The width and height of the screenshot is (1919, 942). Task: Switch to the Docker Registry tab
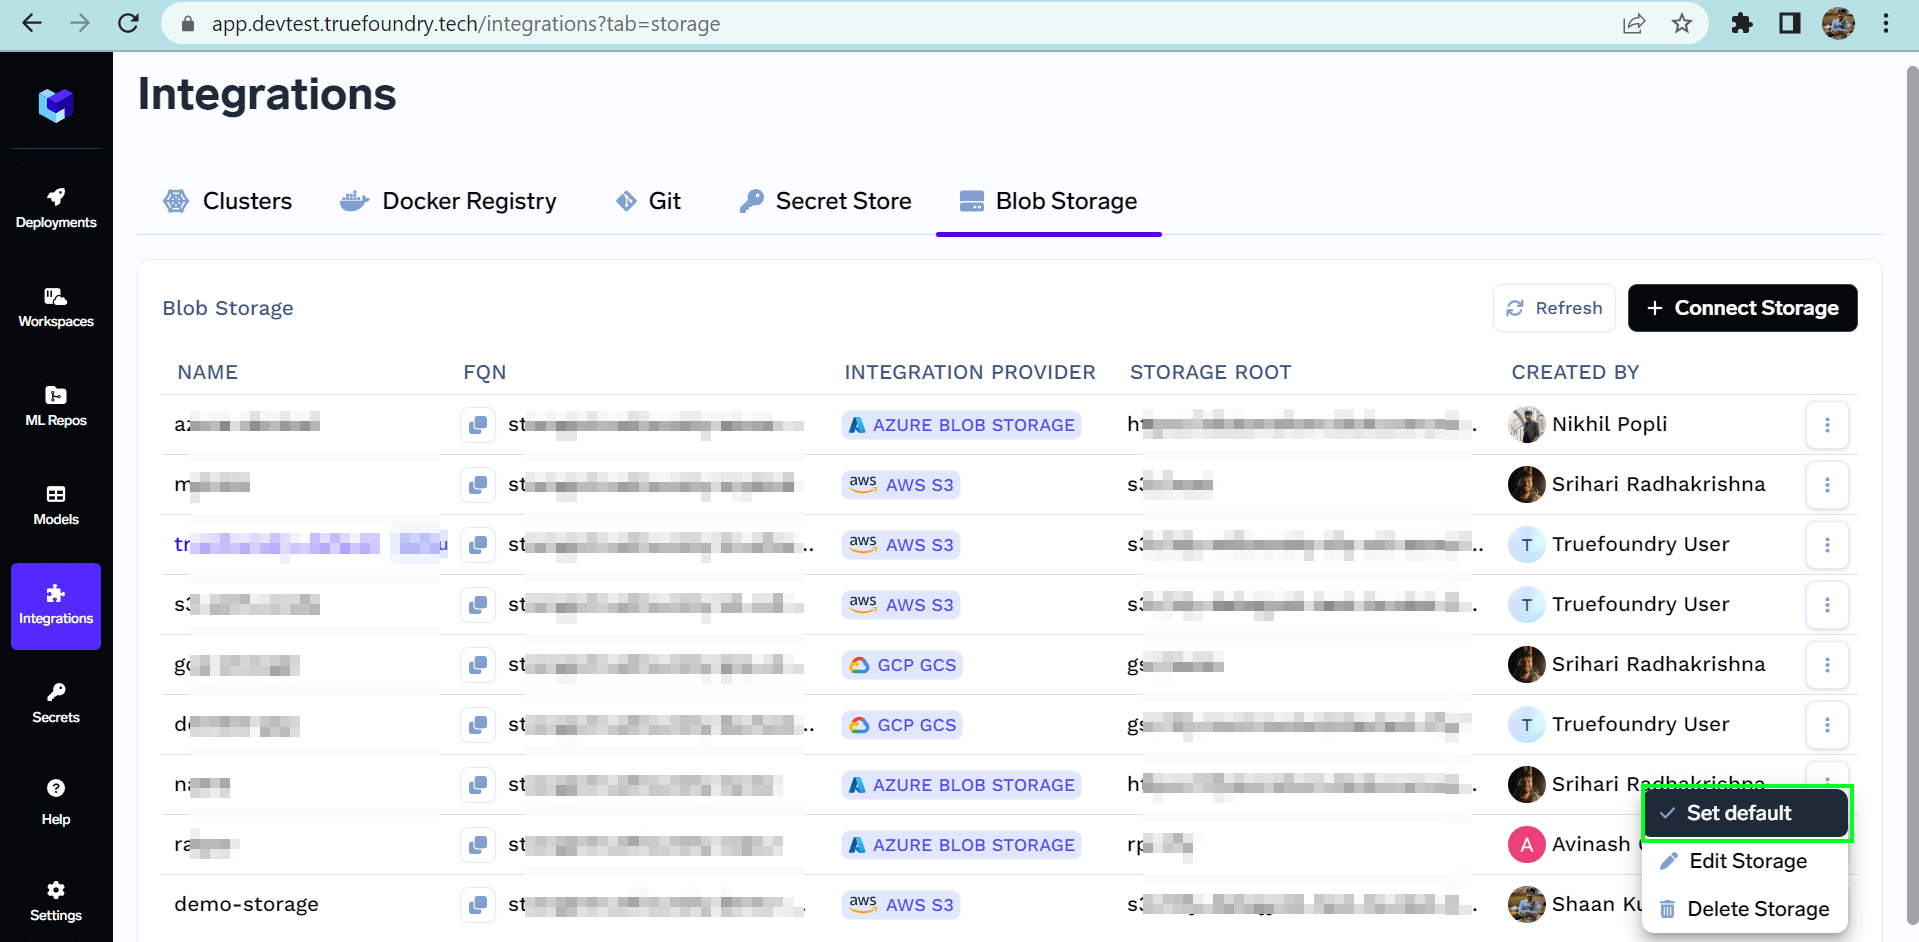coord(448,202)
